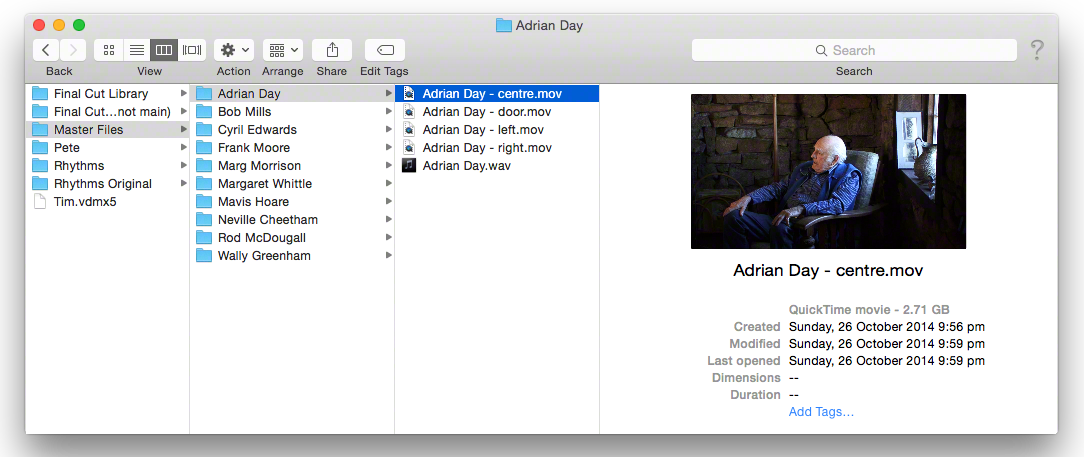Switch to Cover Flow view
This screenshot has height=457, width=1084.
[192, 50]
